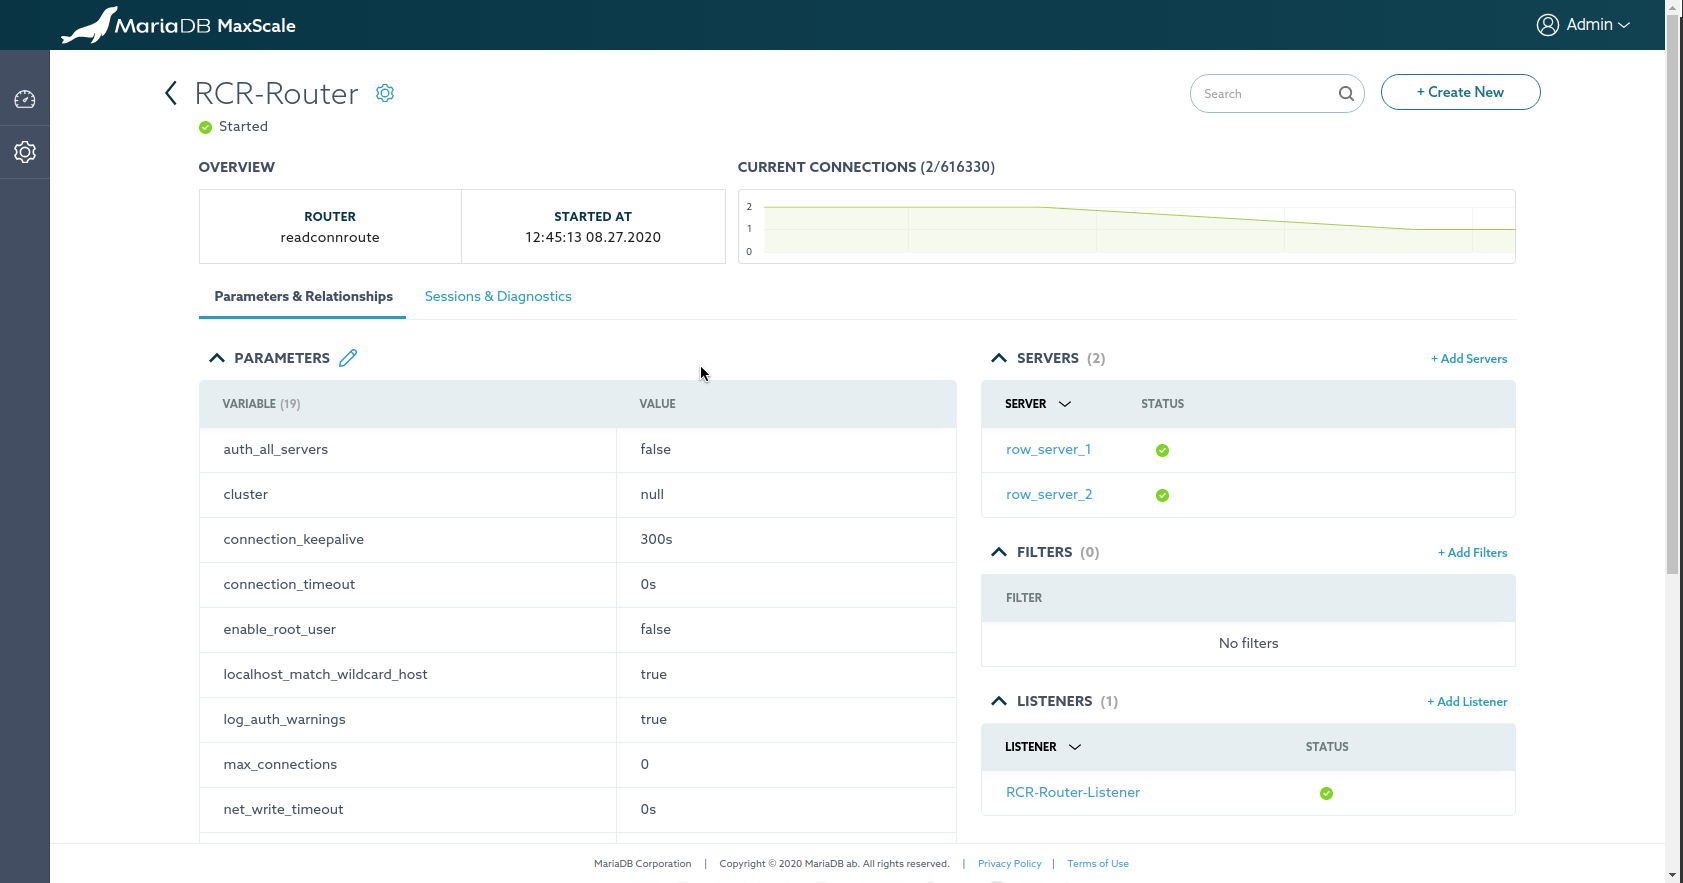
Task: Edit parameters using the pencil icon
Action: (x=348, y=358)
